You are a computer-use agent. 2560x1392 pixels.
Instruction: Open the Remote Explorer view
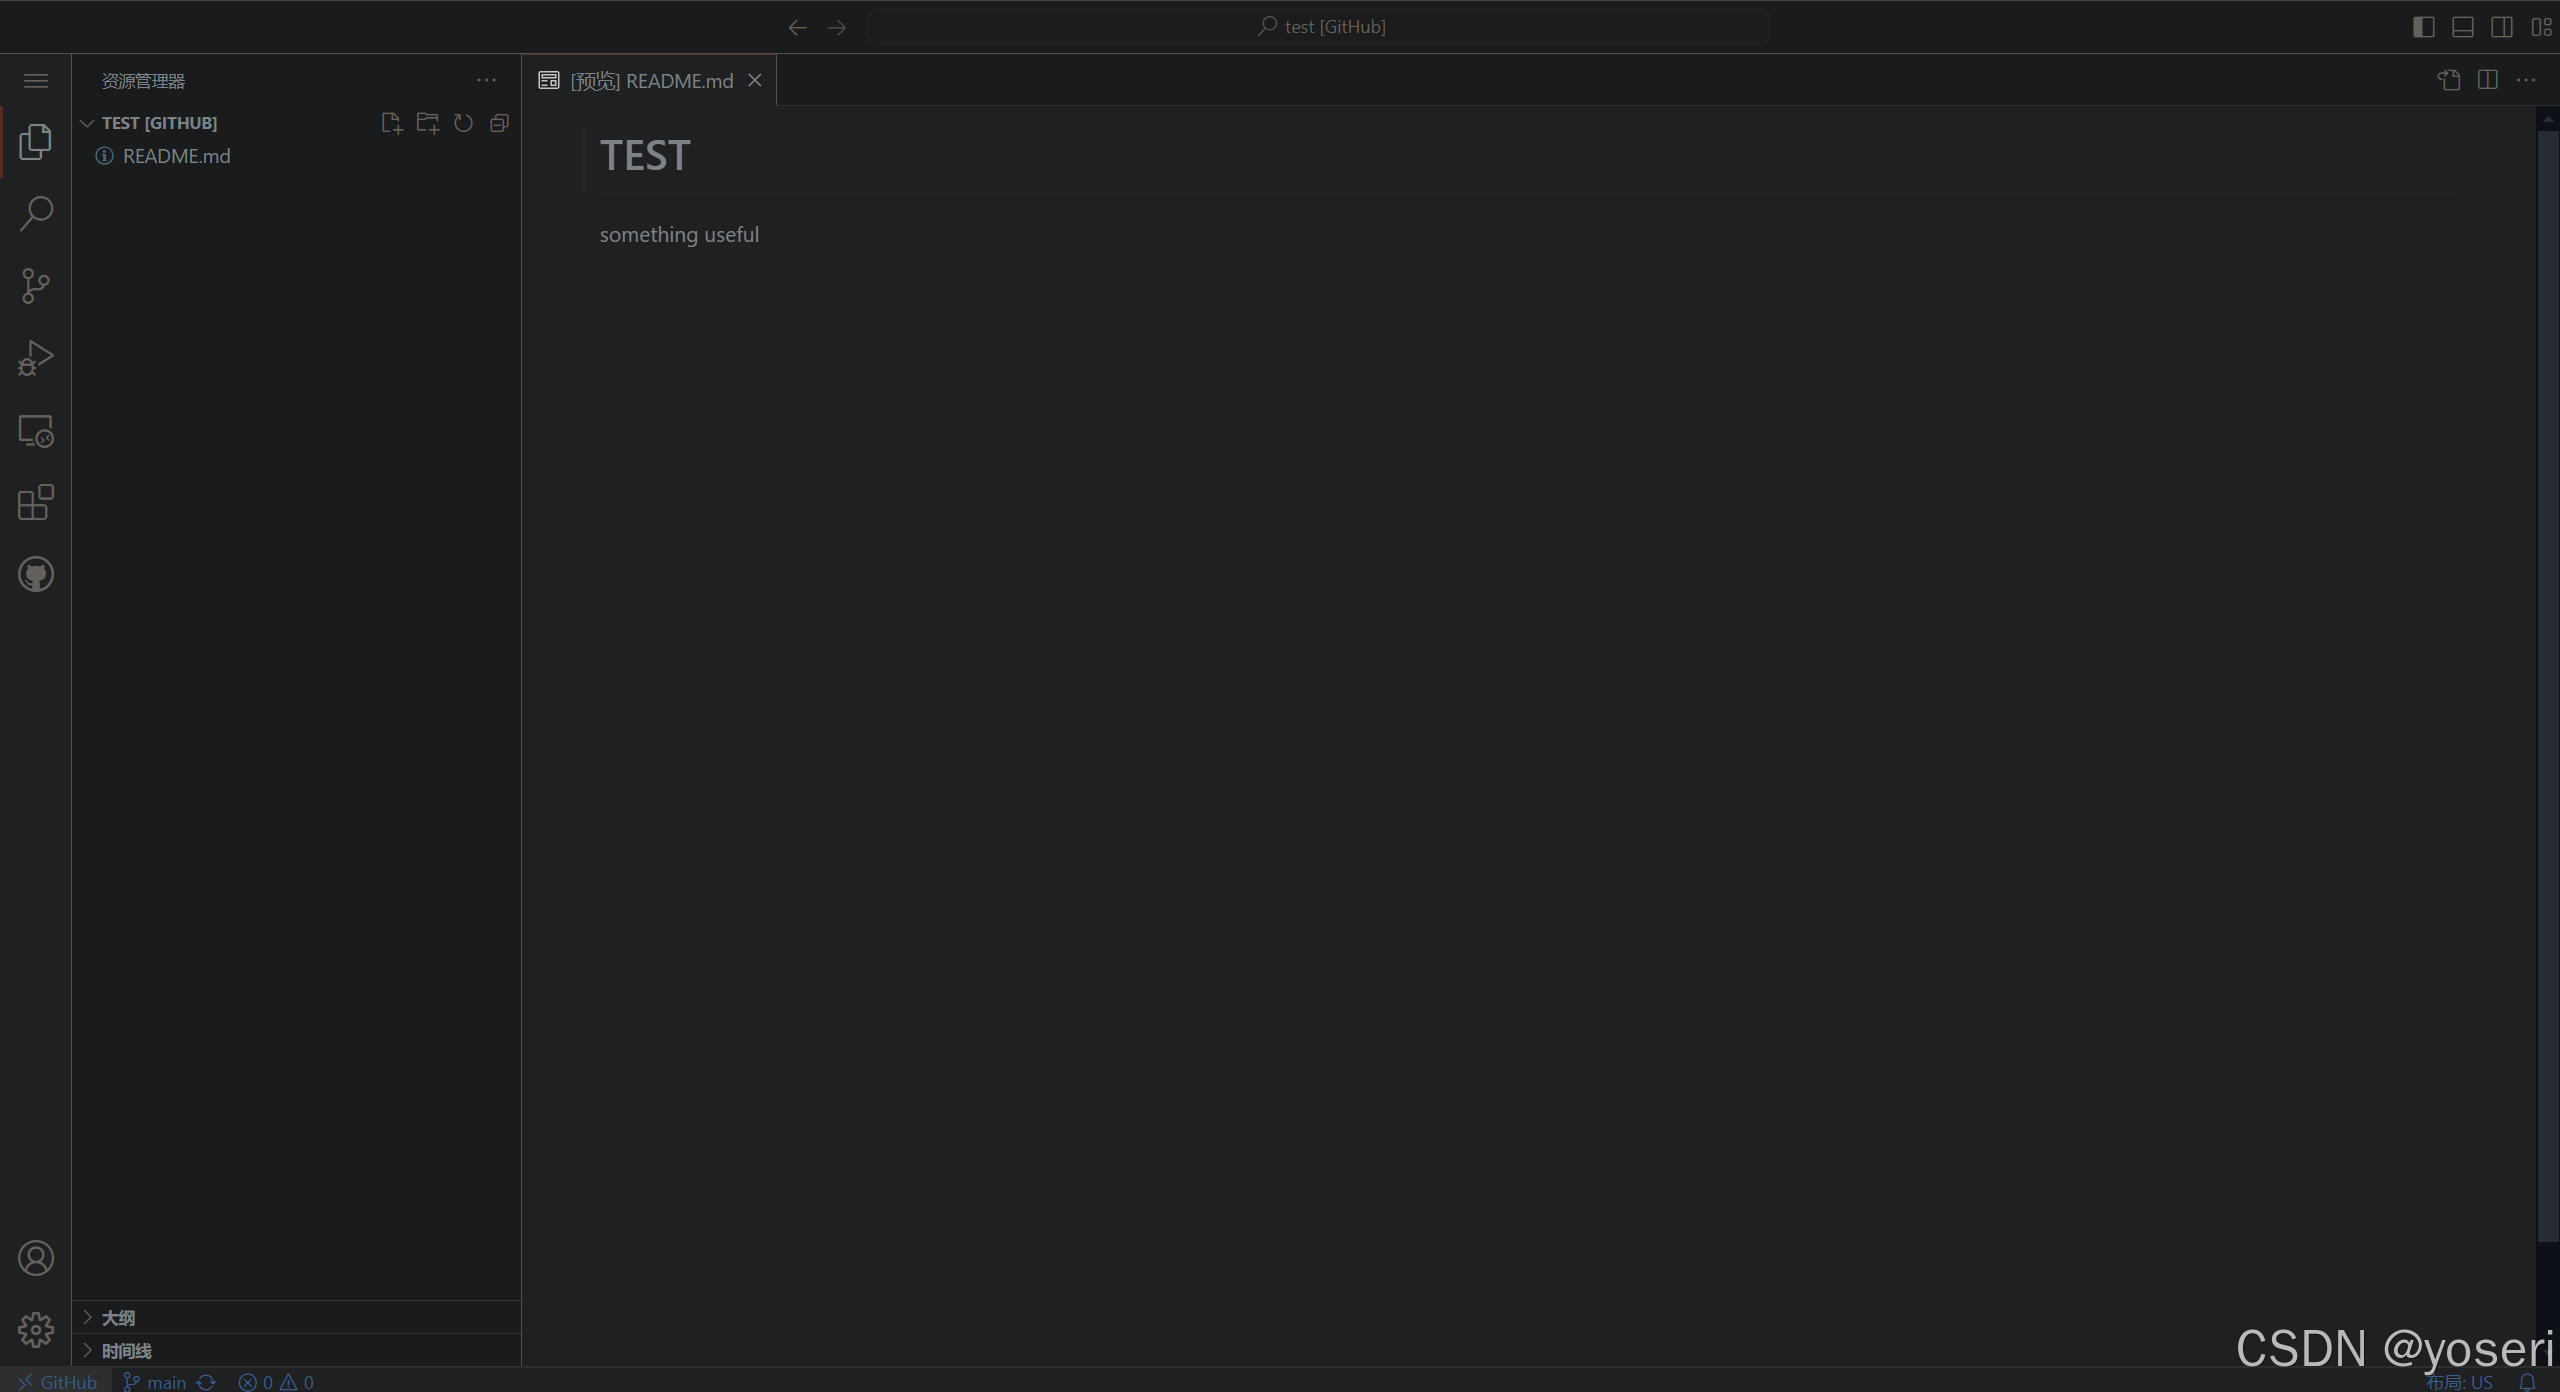point(36,431)
